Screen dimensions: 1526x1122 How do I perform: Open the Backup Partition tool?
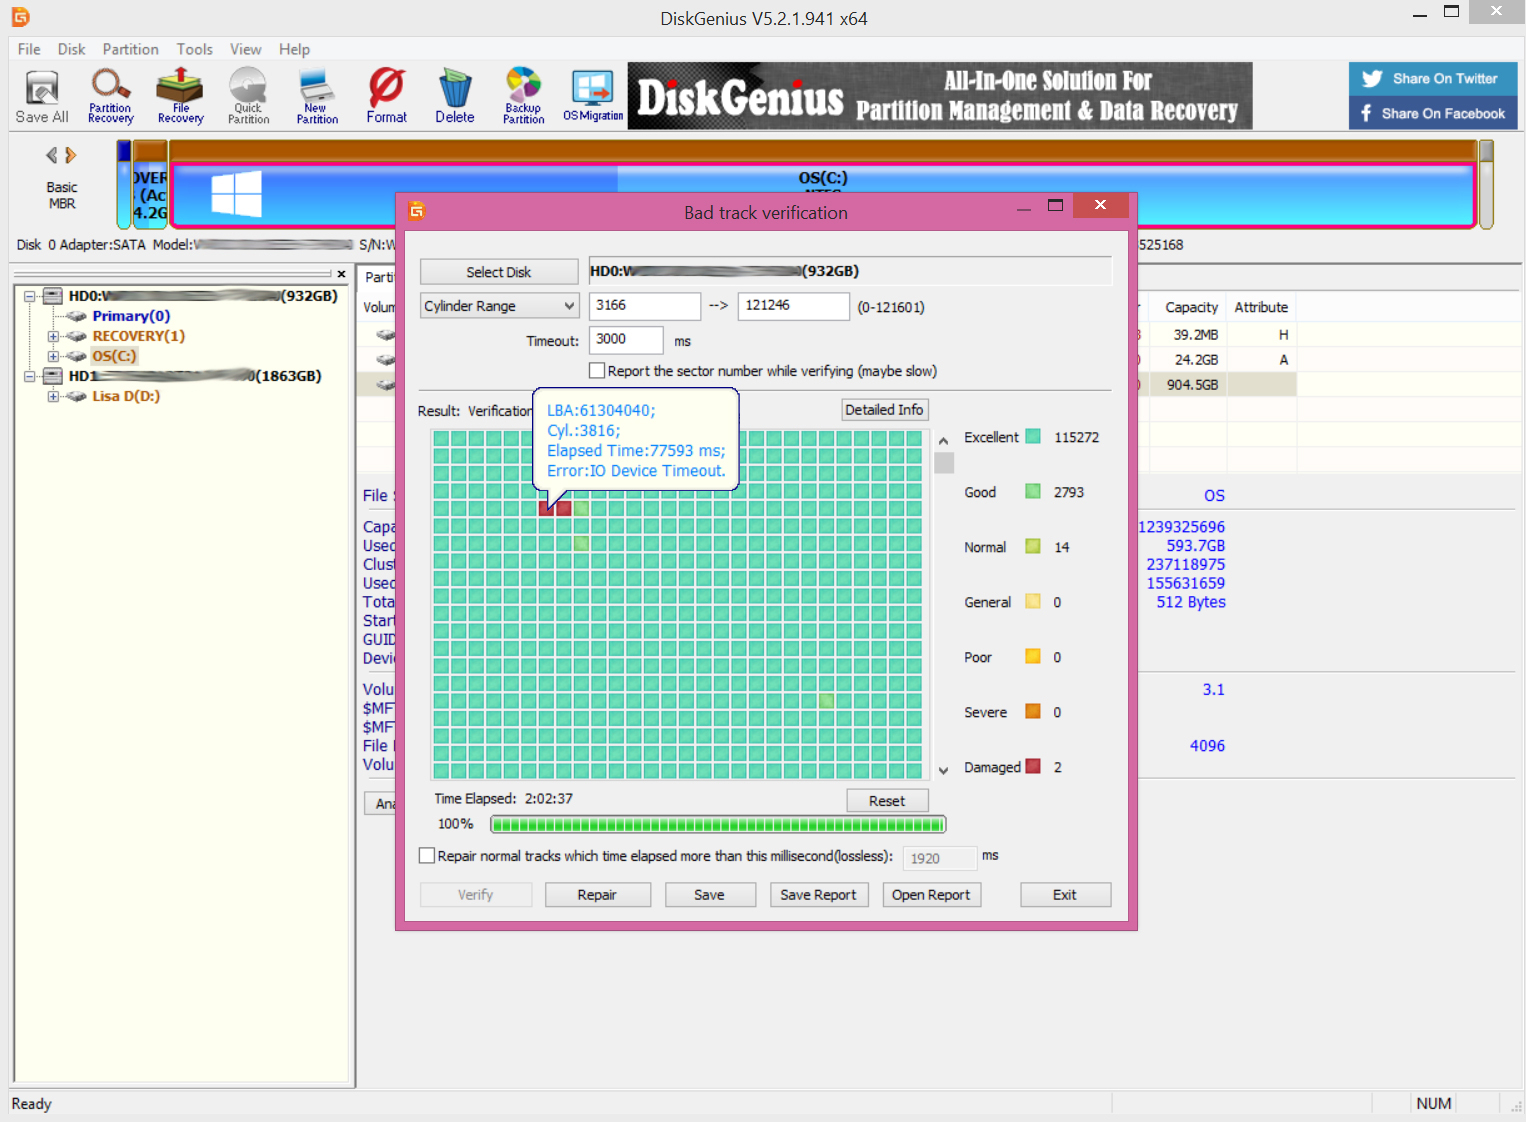523,96
